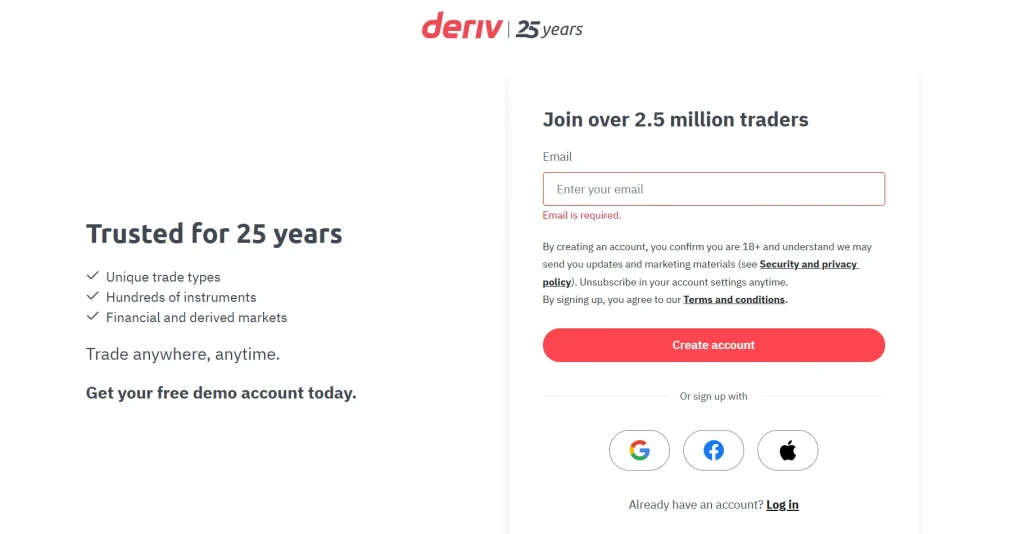Click the 'Trade anywhere, anytime.' tagline
This screenshot has height=534, width=1024.
[183, 354]
